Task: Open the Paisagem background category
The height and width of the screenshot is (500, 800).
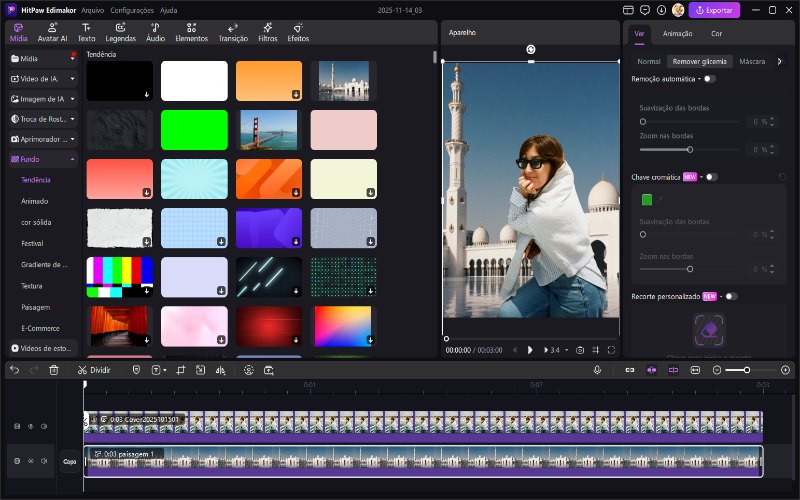Action: tap(35, 307)
